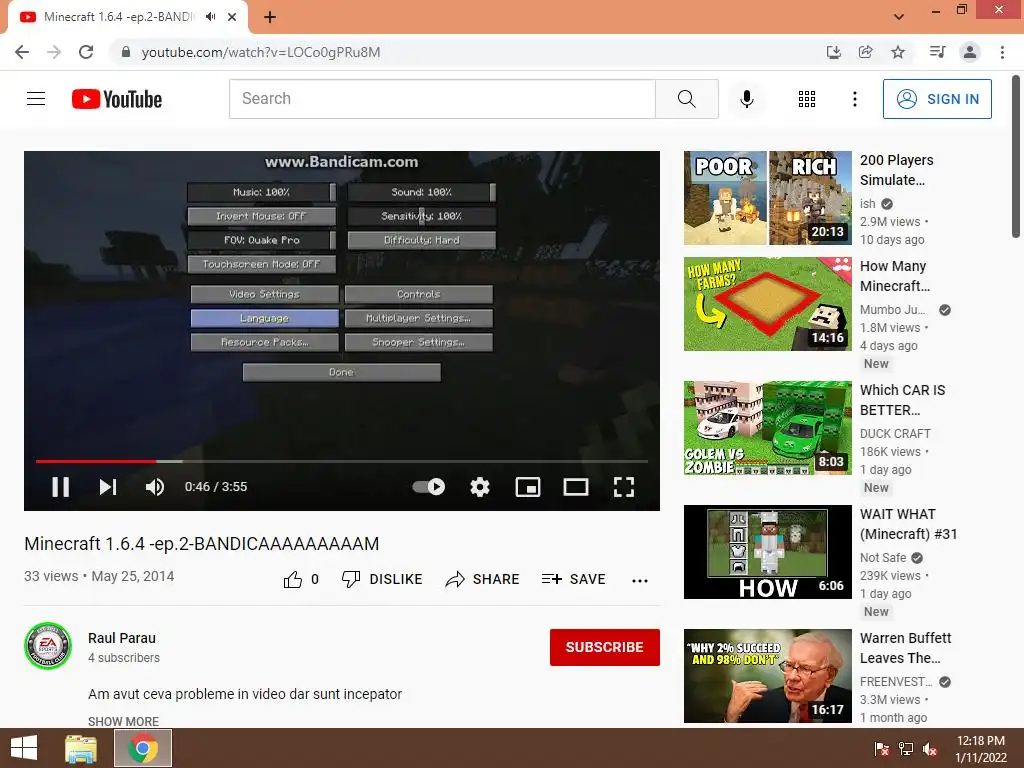The image size is (1024, 768).
Task: Bookmark this tab with the star
Action: [898, 52]
